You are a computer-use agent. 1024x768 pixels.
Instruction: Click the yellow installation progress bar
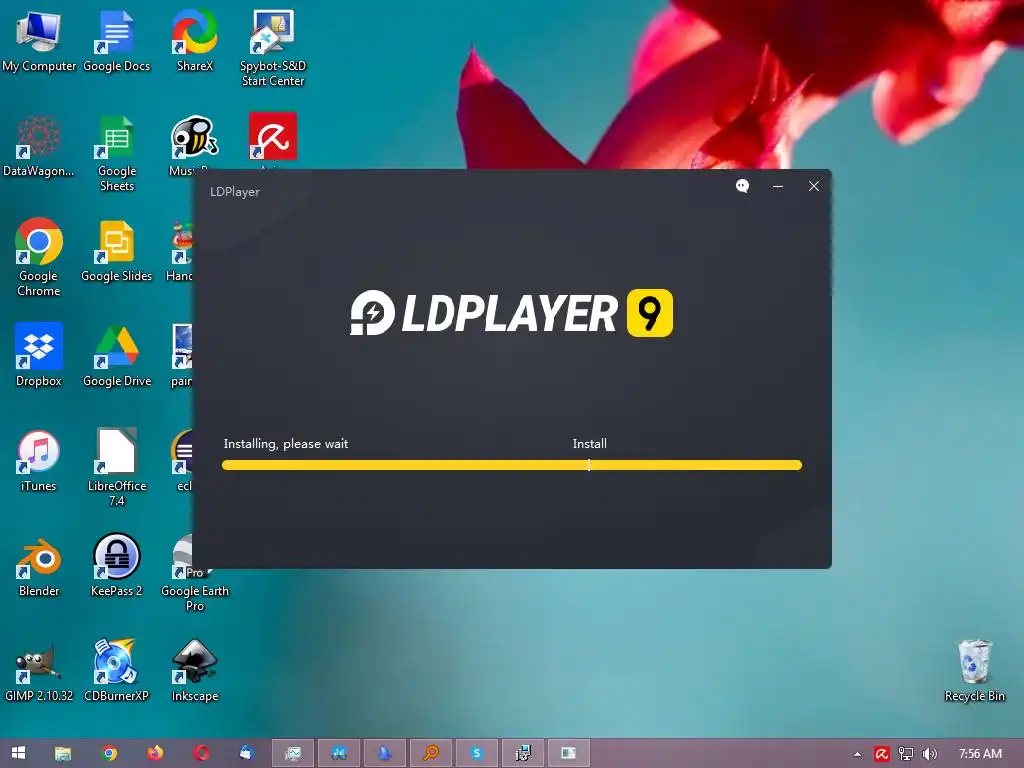512,465
